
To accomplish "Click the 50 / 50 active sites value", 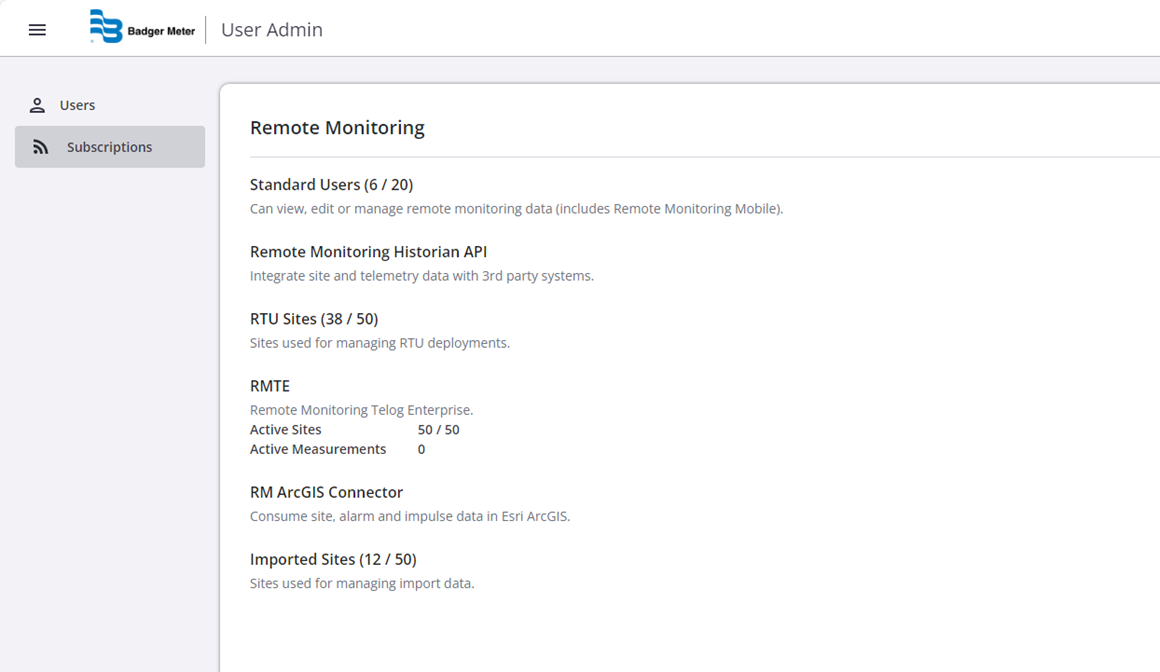I will tap(438, 430).
